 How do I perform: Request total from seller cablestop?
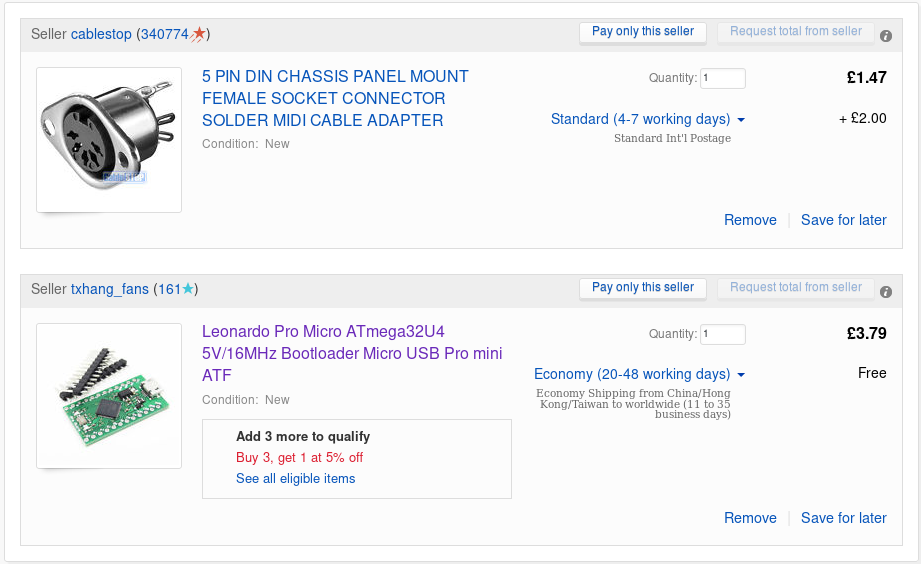coord(795,32)
